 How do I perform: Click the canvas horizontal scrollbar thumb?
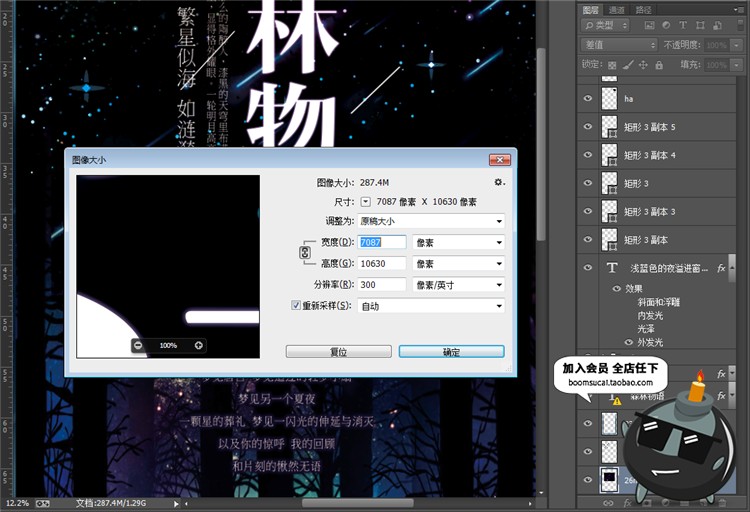click(x=358, y=503)
